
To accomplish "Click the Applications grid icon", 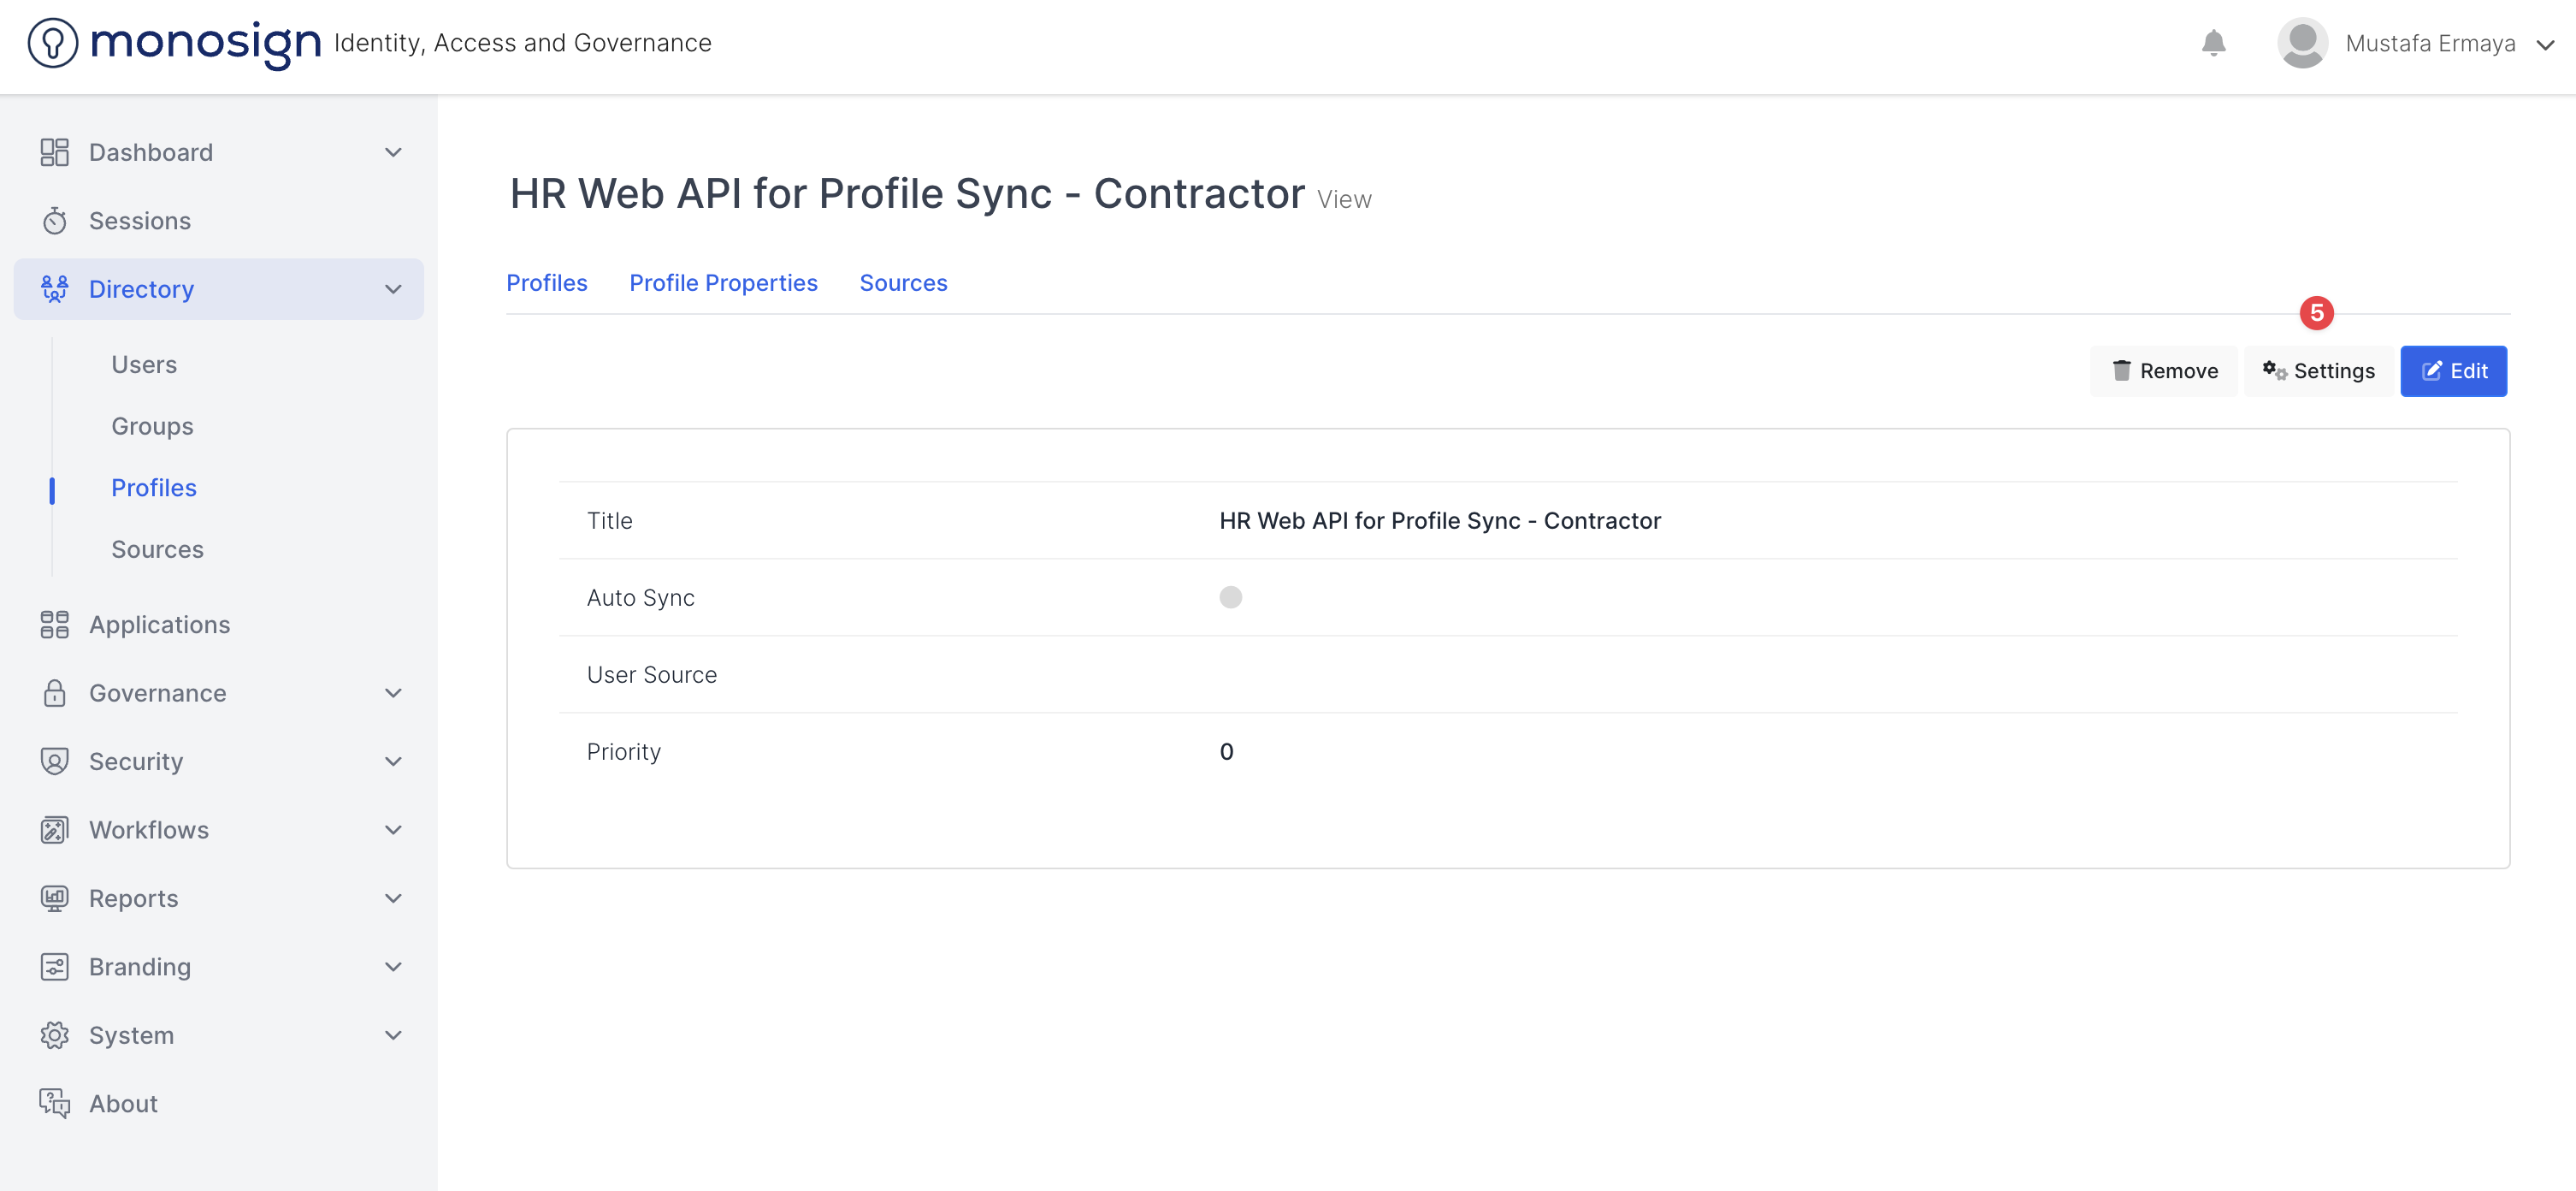I will point(54,625).
